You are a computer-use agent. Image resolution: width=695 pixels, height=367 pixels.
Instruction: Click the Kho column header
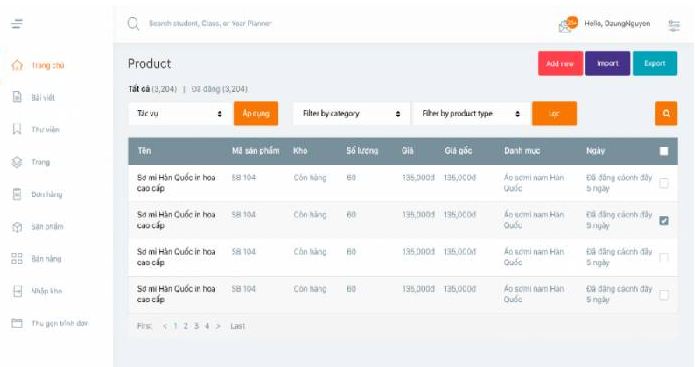[x=300, y=151]
